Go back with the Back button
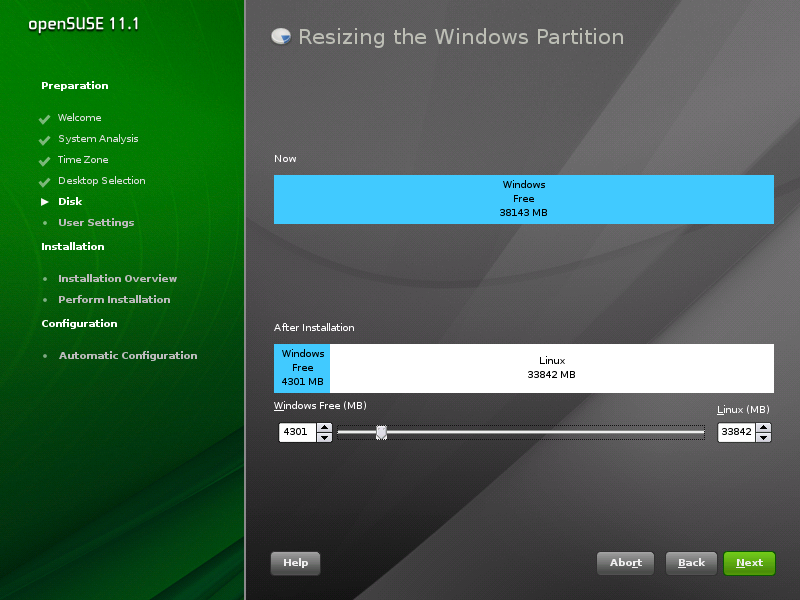800x600 pixels. [691, 563]
